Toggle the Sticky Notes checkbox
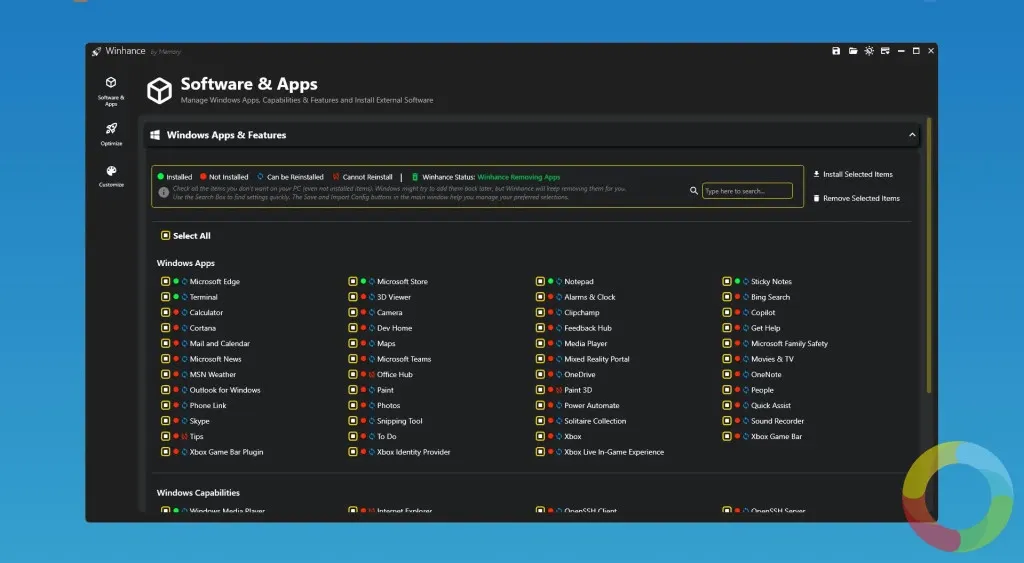 (727, 282)
